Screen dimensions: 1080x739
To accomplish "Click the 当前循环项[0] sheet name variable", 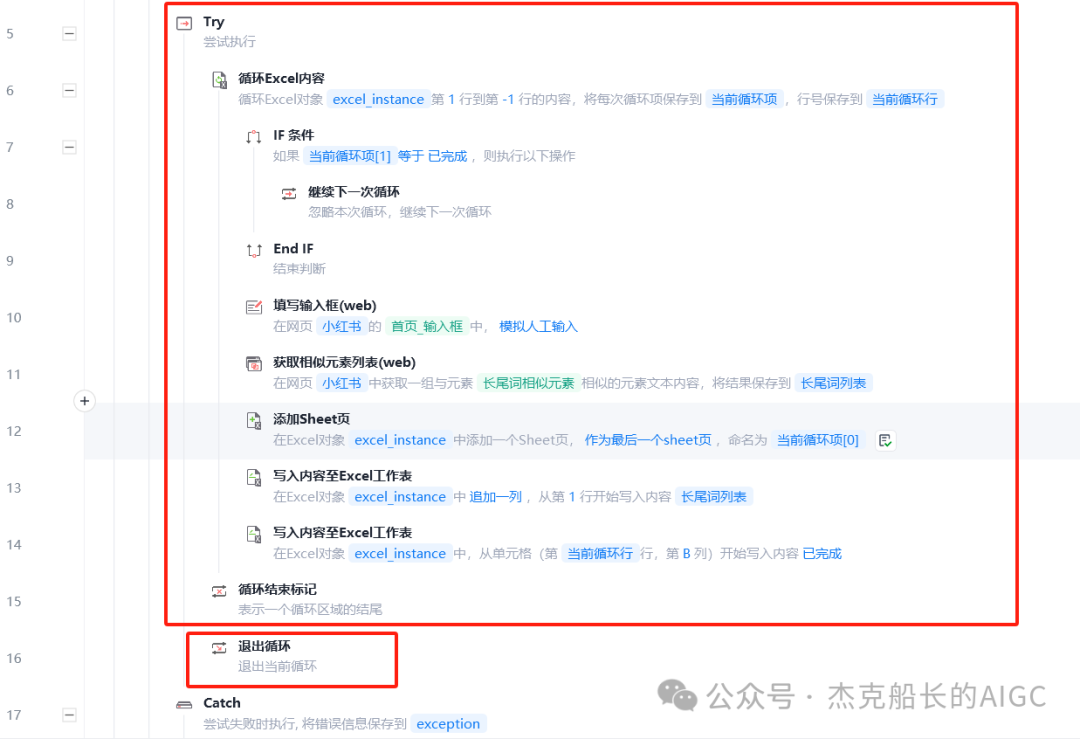I will pos(818,440).
